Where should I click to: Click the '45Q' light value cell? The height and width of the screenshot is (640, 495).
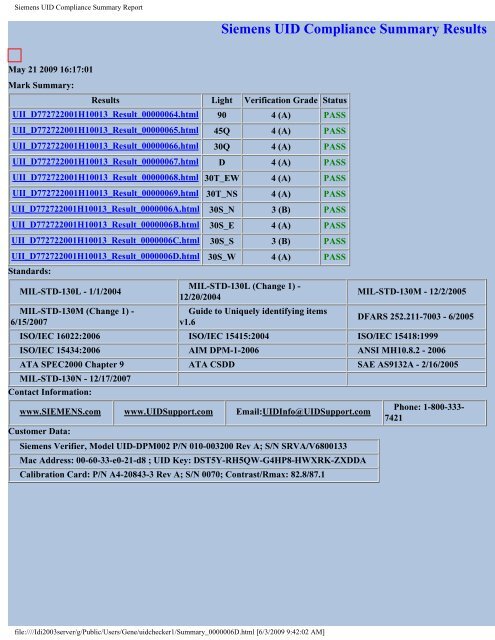222,131
